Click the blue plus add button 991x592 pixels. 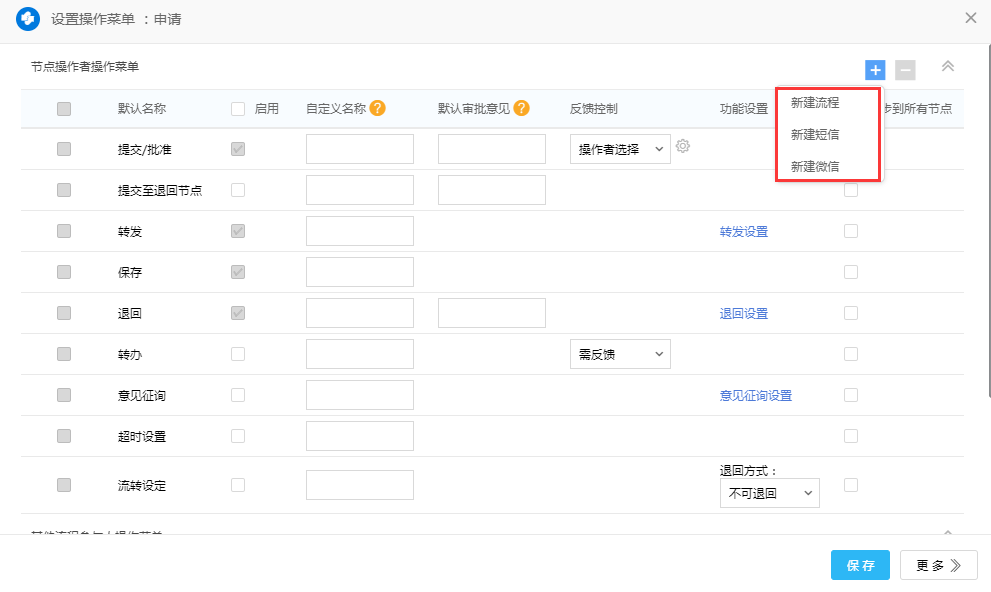[x=875, y=70]
